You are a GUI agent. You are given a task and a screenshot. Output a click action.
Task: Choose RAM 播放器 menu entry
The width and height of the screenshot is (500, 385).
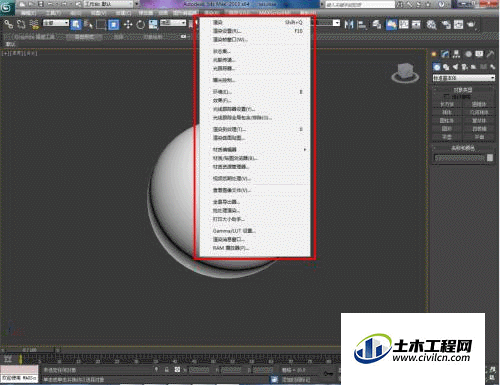(x=255, y=248)
